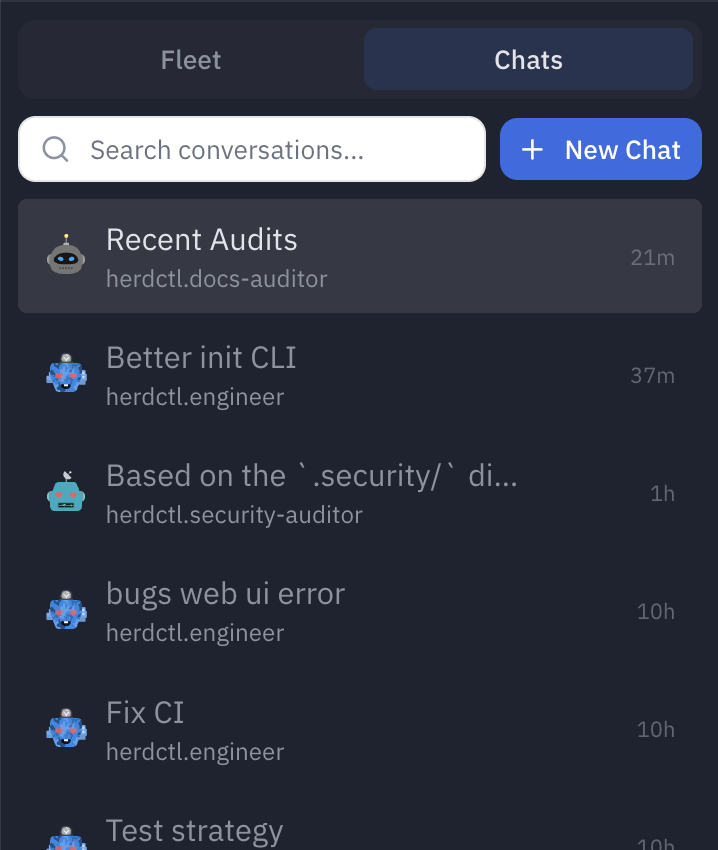Click the Fix CI robot avatar
Image resolution: width=718 pixels, height=850 pixels.
(x=67, y=728)
